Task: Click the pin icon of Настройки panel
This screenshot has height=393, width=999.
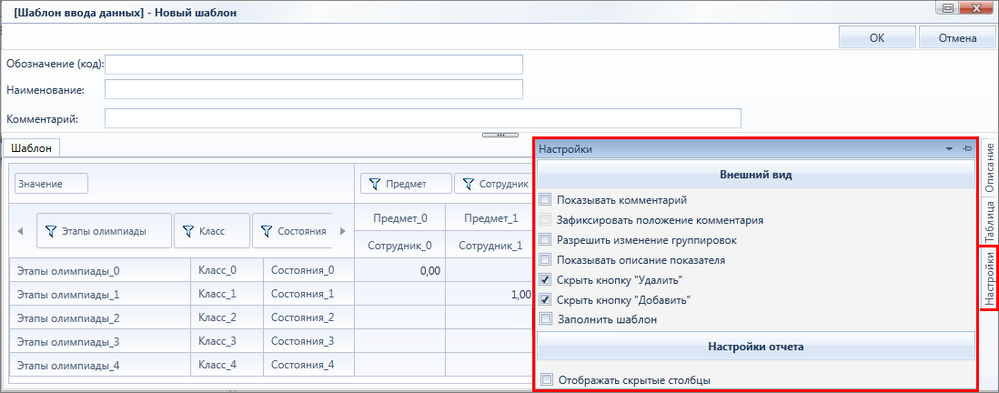Action: [x=967, y=149]
